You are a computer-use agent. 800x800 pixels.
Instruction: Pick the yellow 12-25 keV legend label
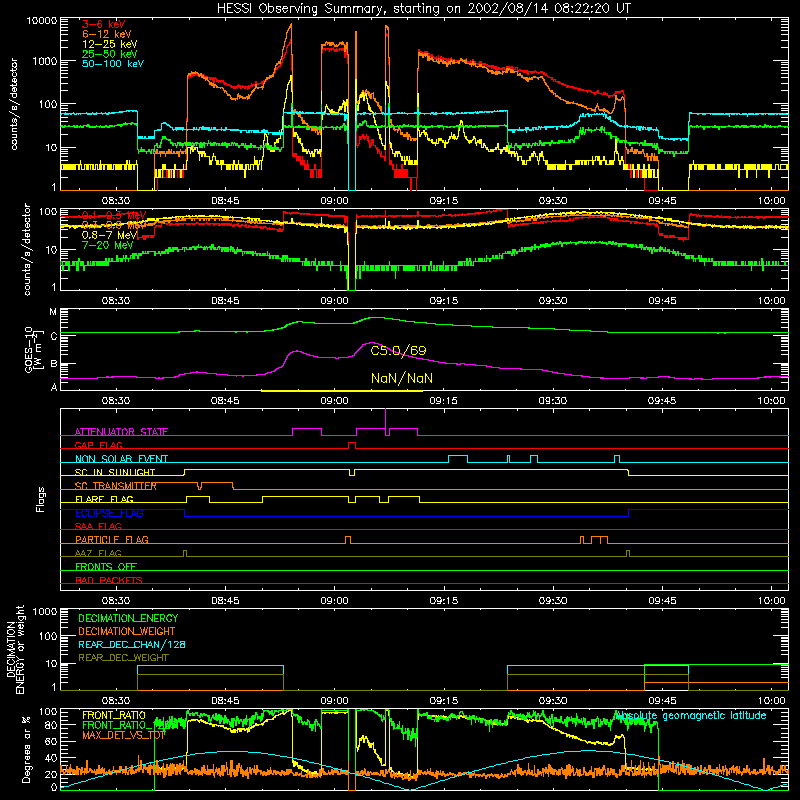110,44
